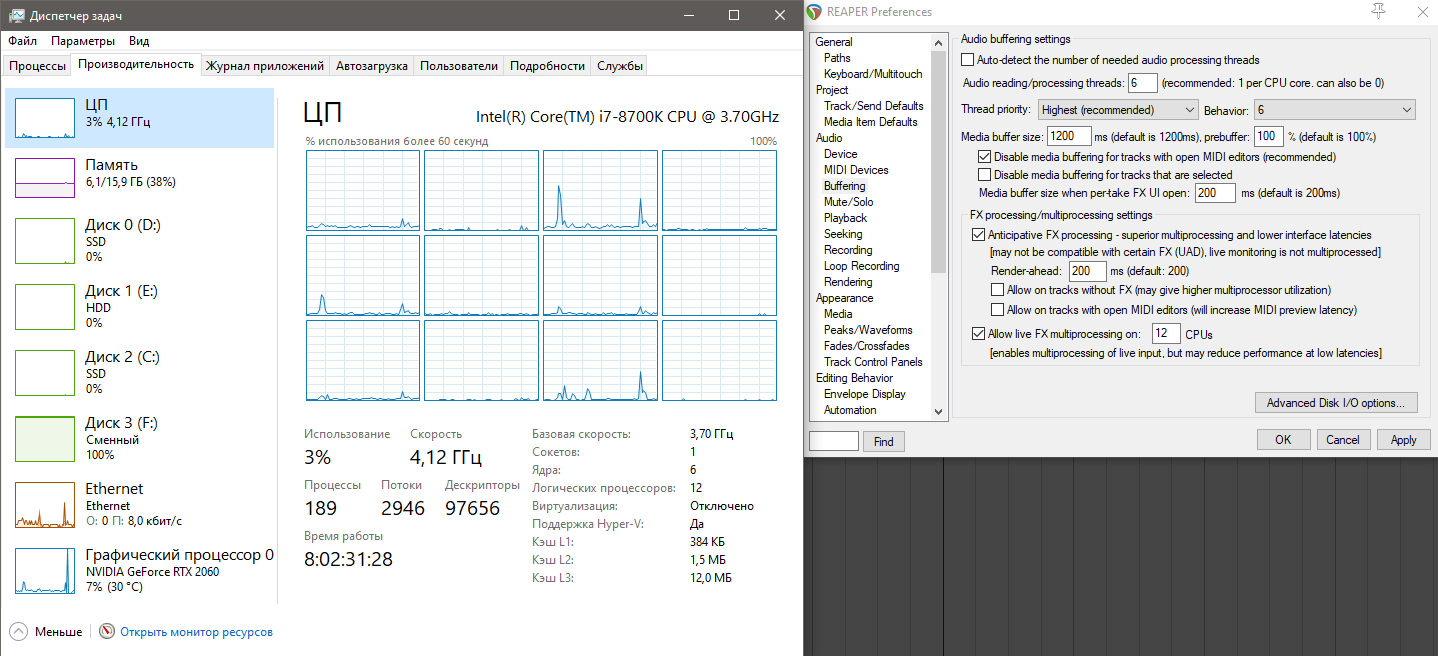Click the Cancel button in Preferences
This screenshot has width=1438, height=656.
pos(1343,440)
